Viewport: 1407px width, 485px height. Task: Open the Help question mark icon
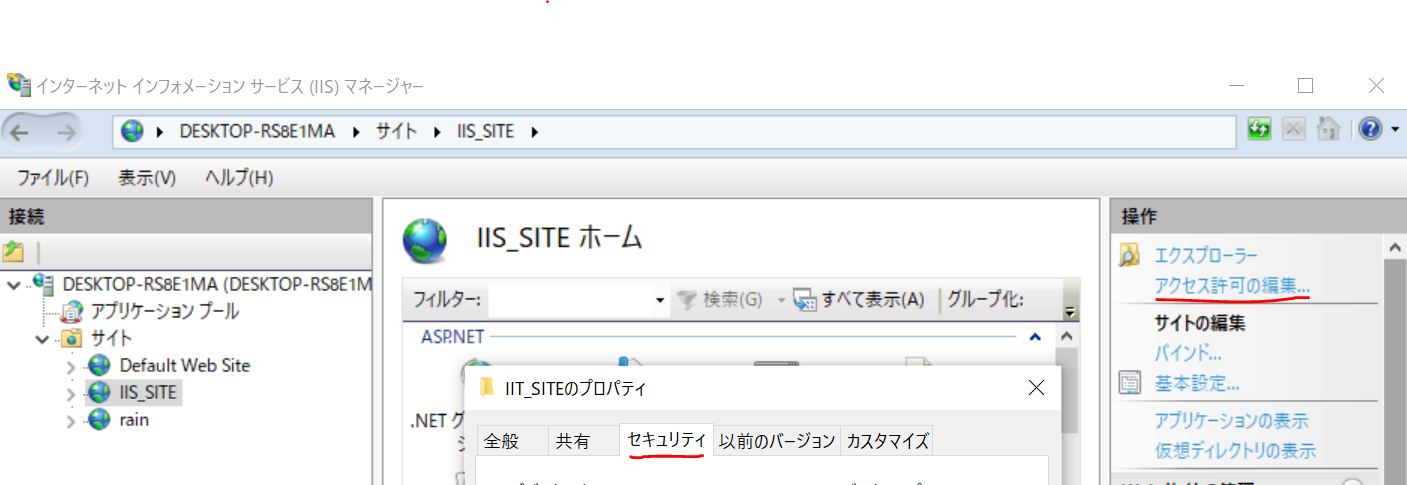1370,129
